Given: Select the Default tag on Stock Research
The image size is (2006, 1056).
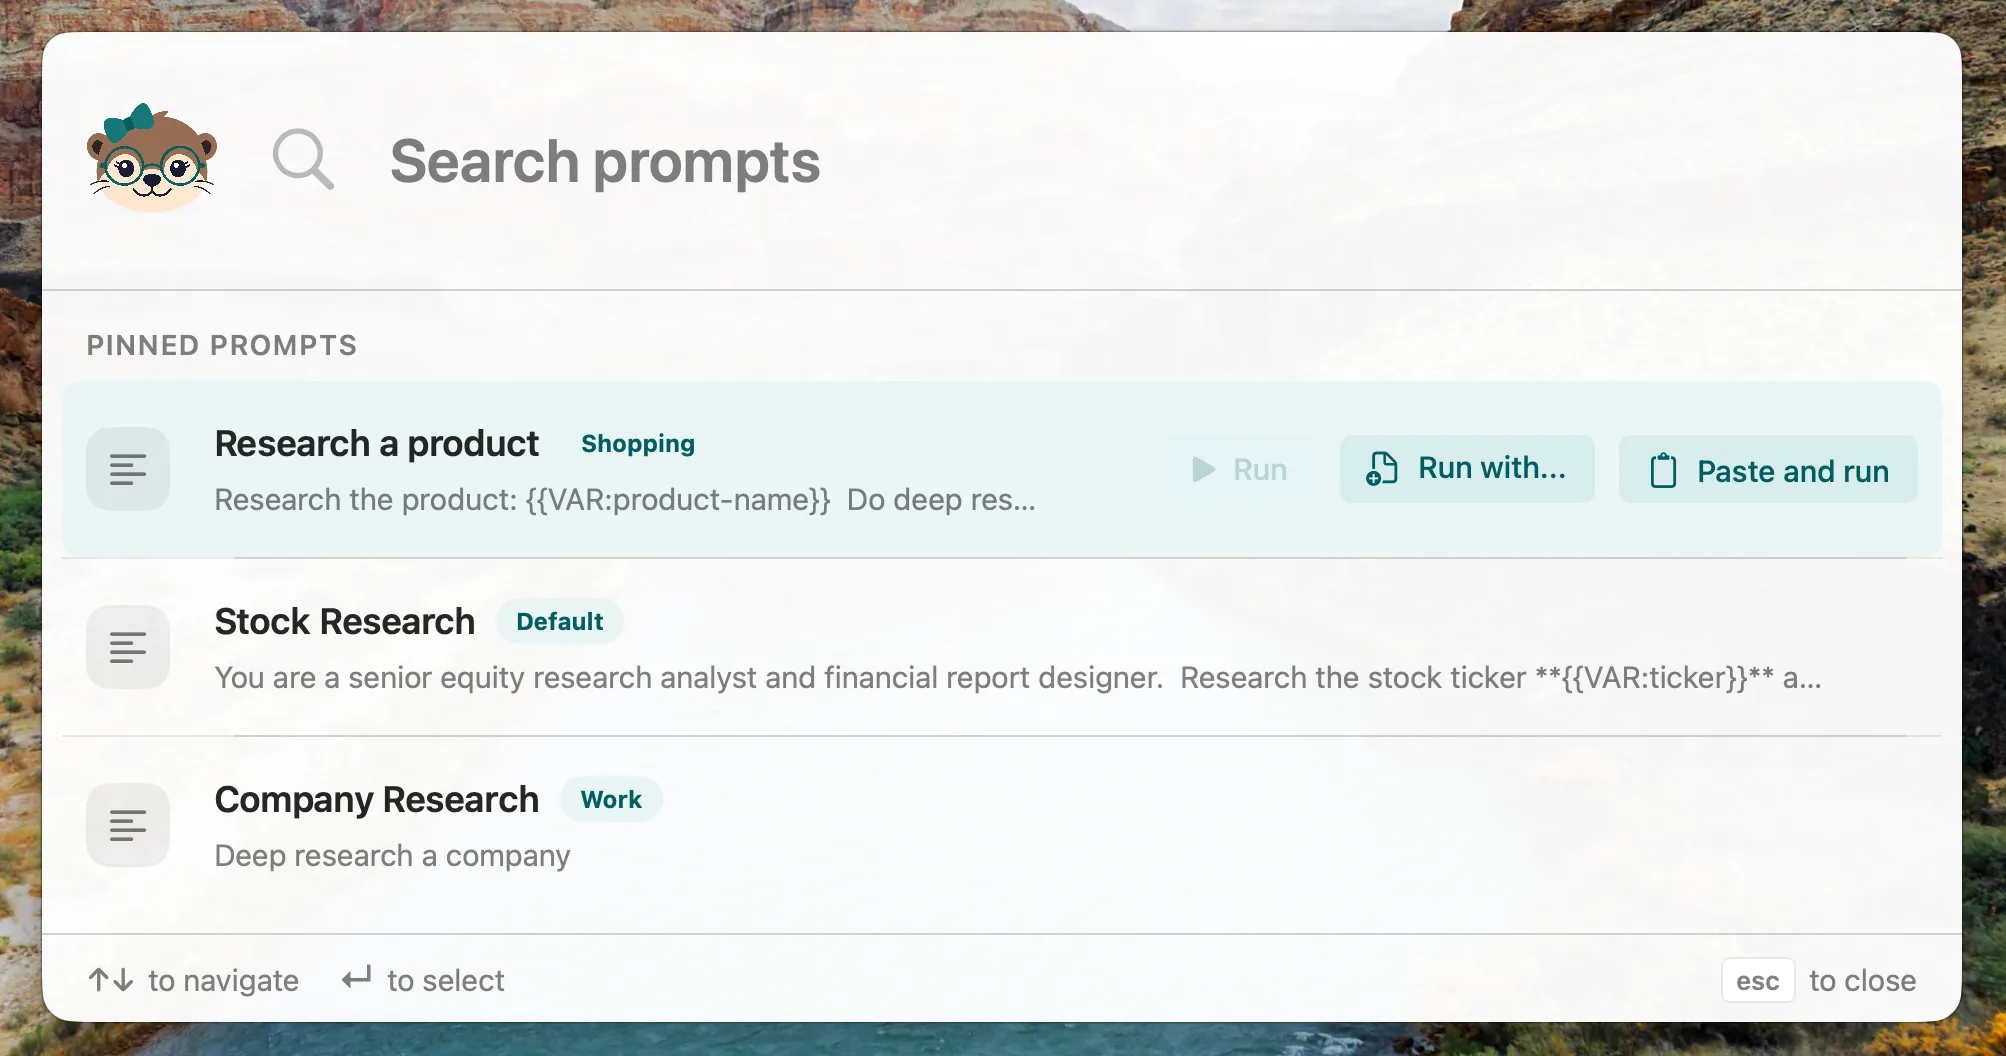Looking at the screenshot, I should click(x=560, y=621).
